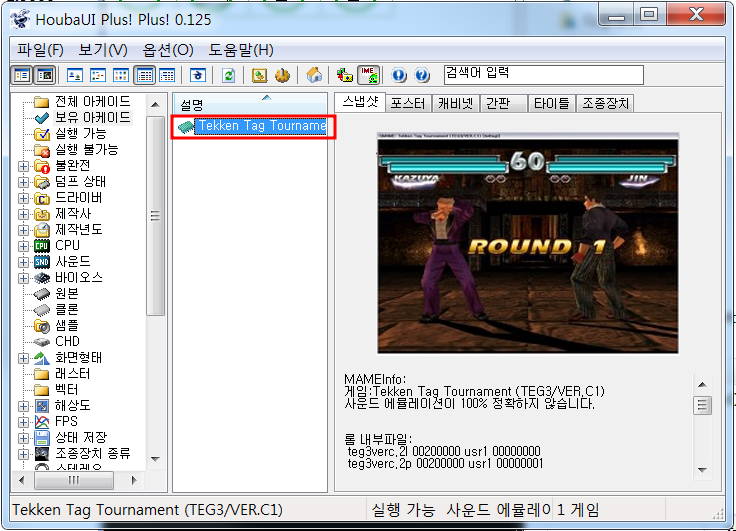Screen dimensions: 736x531
Task: Click the red-green arrows folder toolbar icon
Action: 345,75
